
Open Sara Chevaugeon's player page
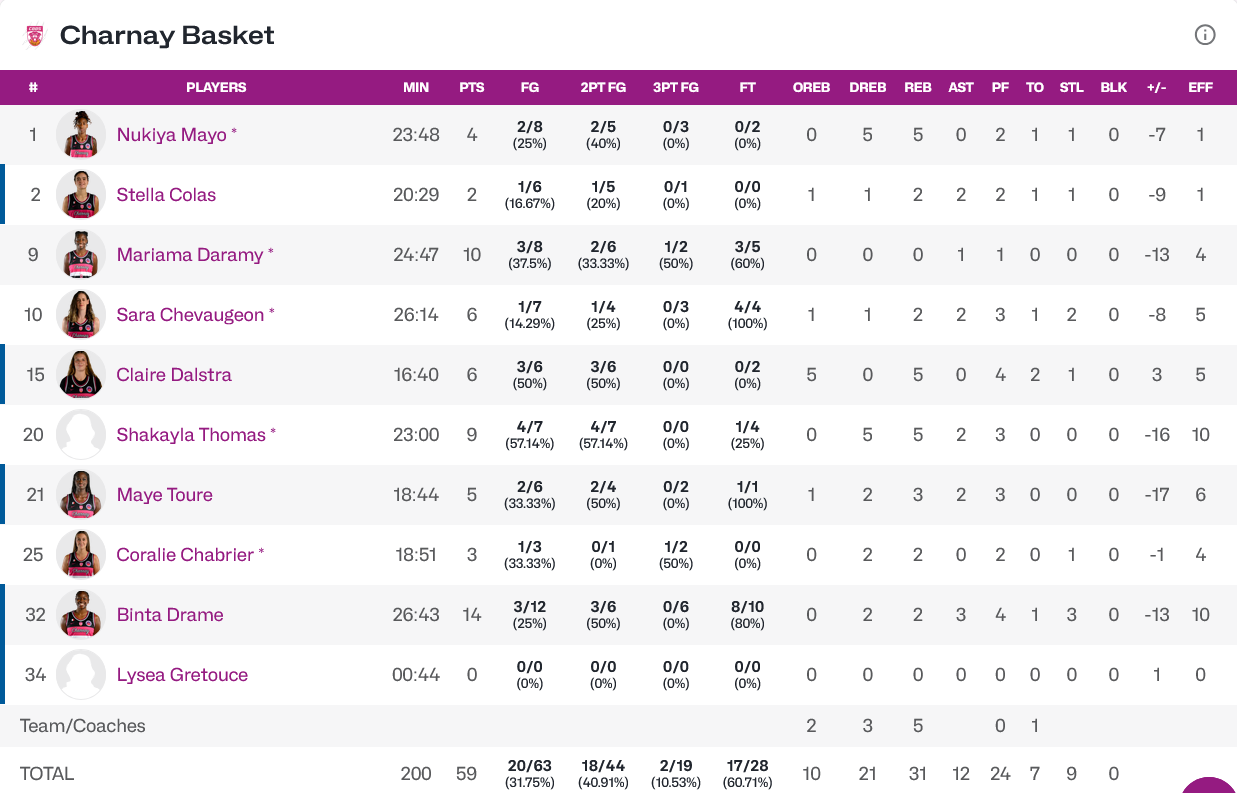click(190, 315)
